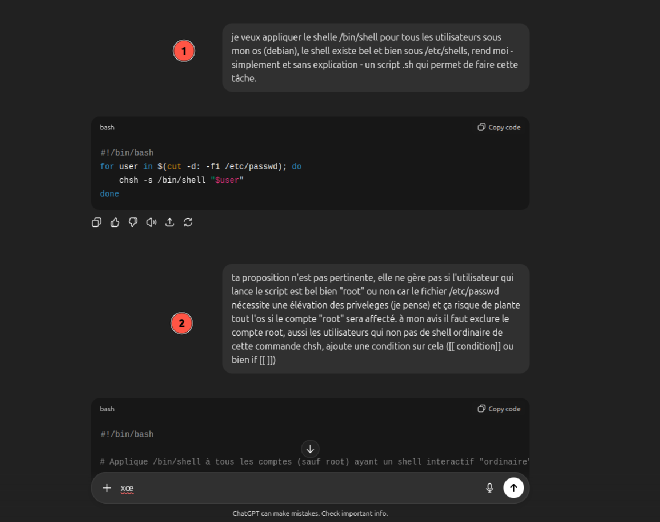The width and height of the screenshot is (660, 522).
Task: Give the first response a thumbs down
Action: coord(133,222)
